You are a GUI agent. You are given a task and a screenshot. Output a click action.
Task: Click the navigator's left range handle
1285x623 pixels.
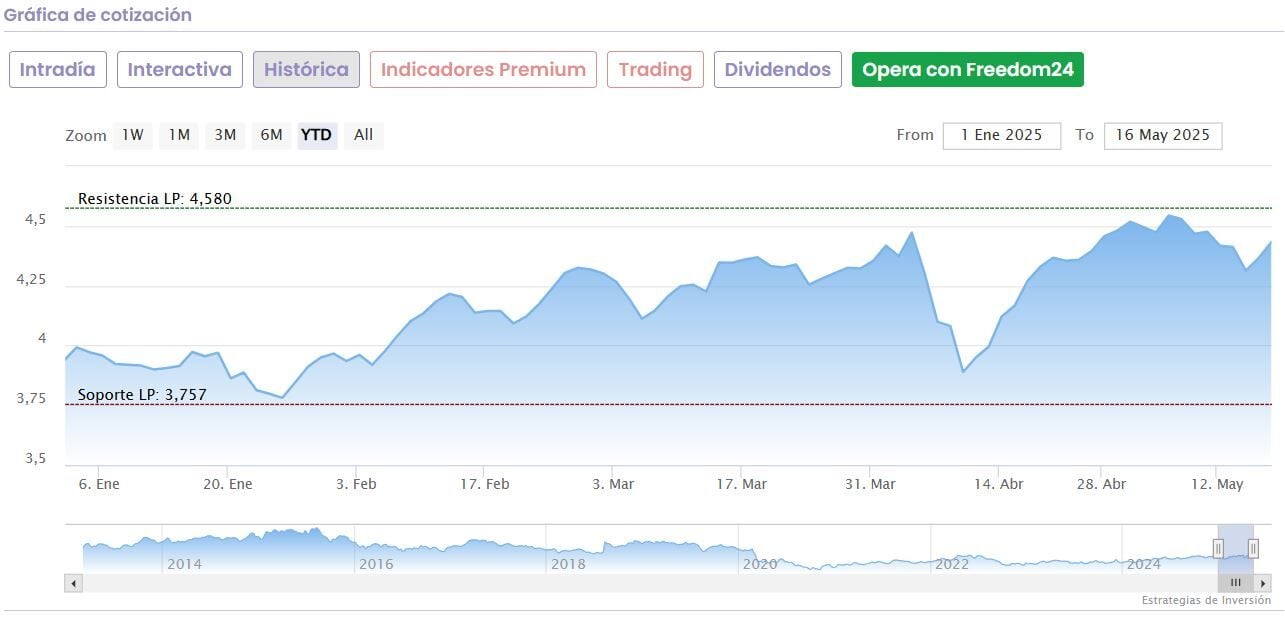coord(1218,548)
